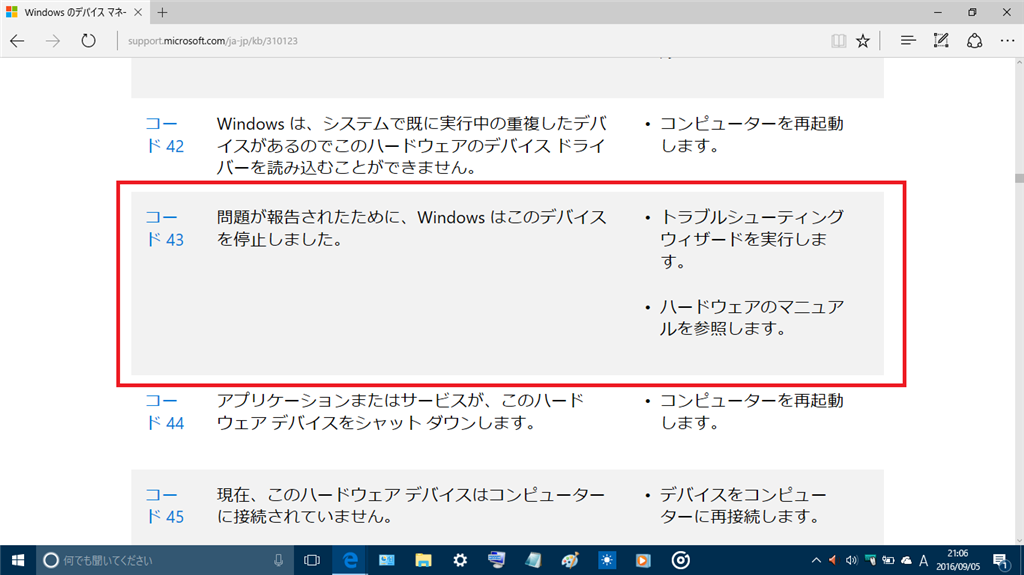Click the コード 42 row text コンピューターを再起動します
Screen dimensions: 1024x575
(x=752, y=135)
